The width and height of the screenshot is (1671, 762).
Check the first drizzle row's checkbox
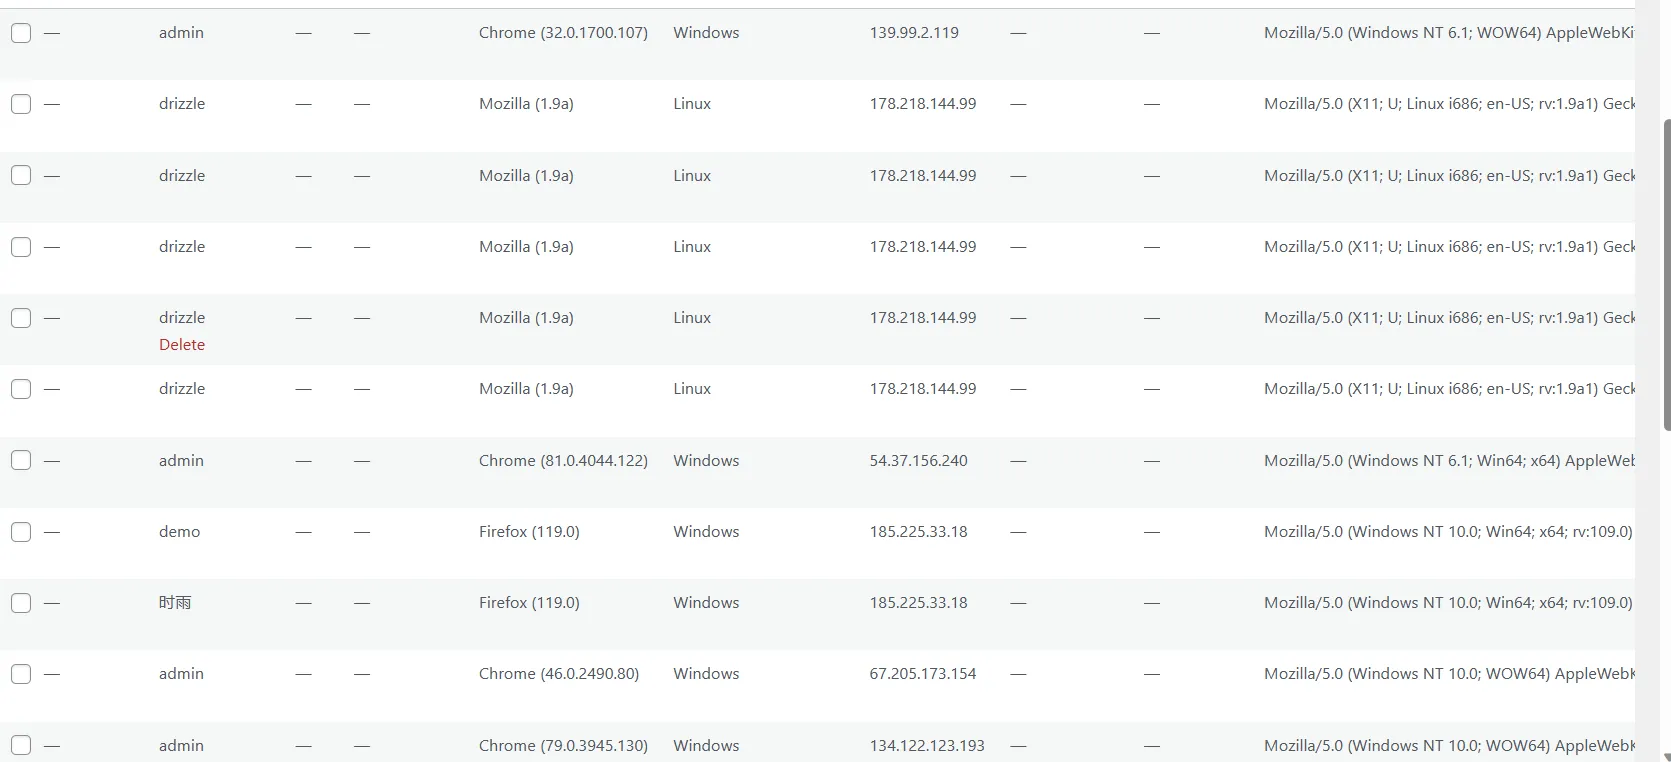pyautogui.click(x=21, y=104)
